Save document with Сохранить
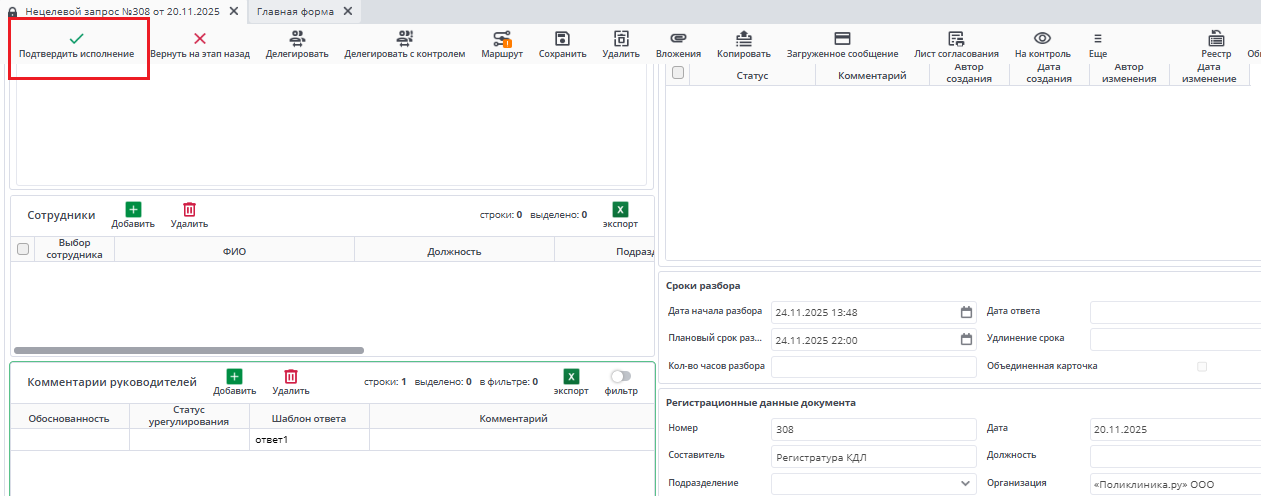The image size is (1261, 496). click(562, 45)
